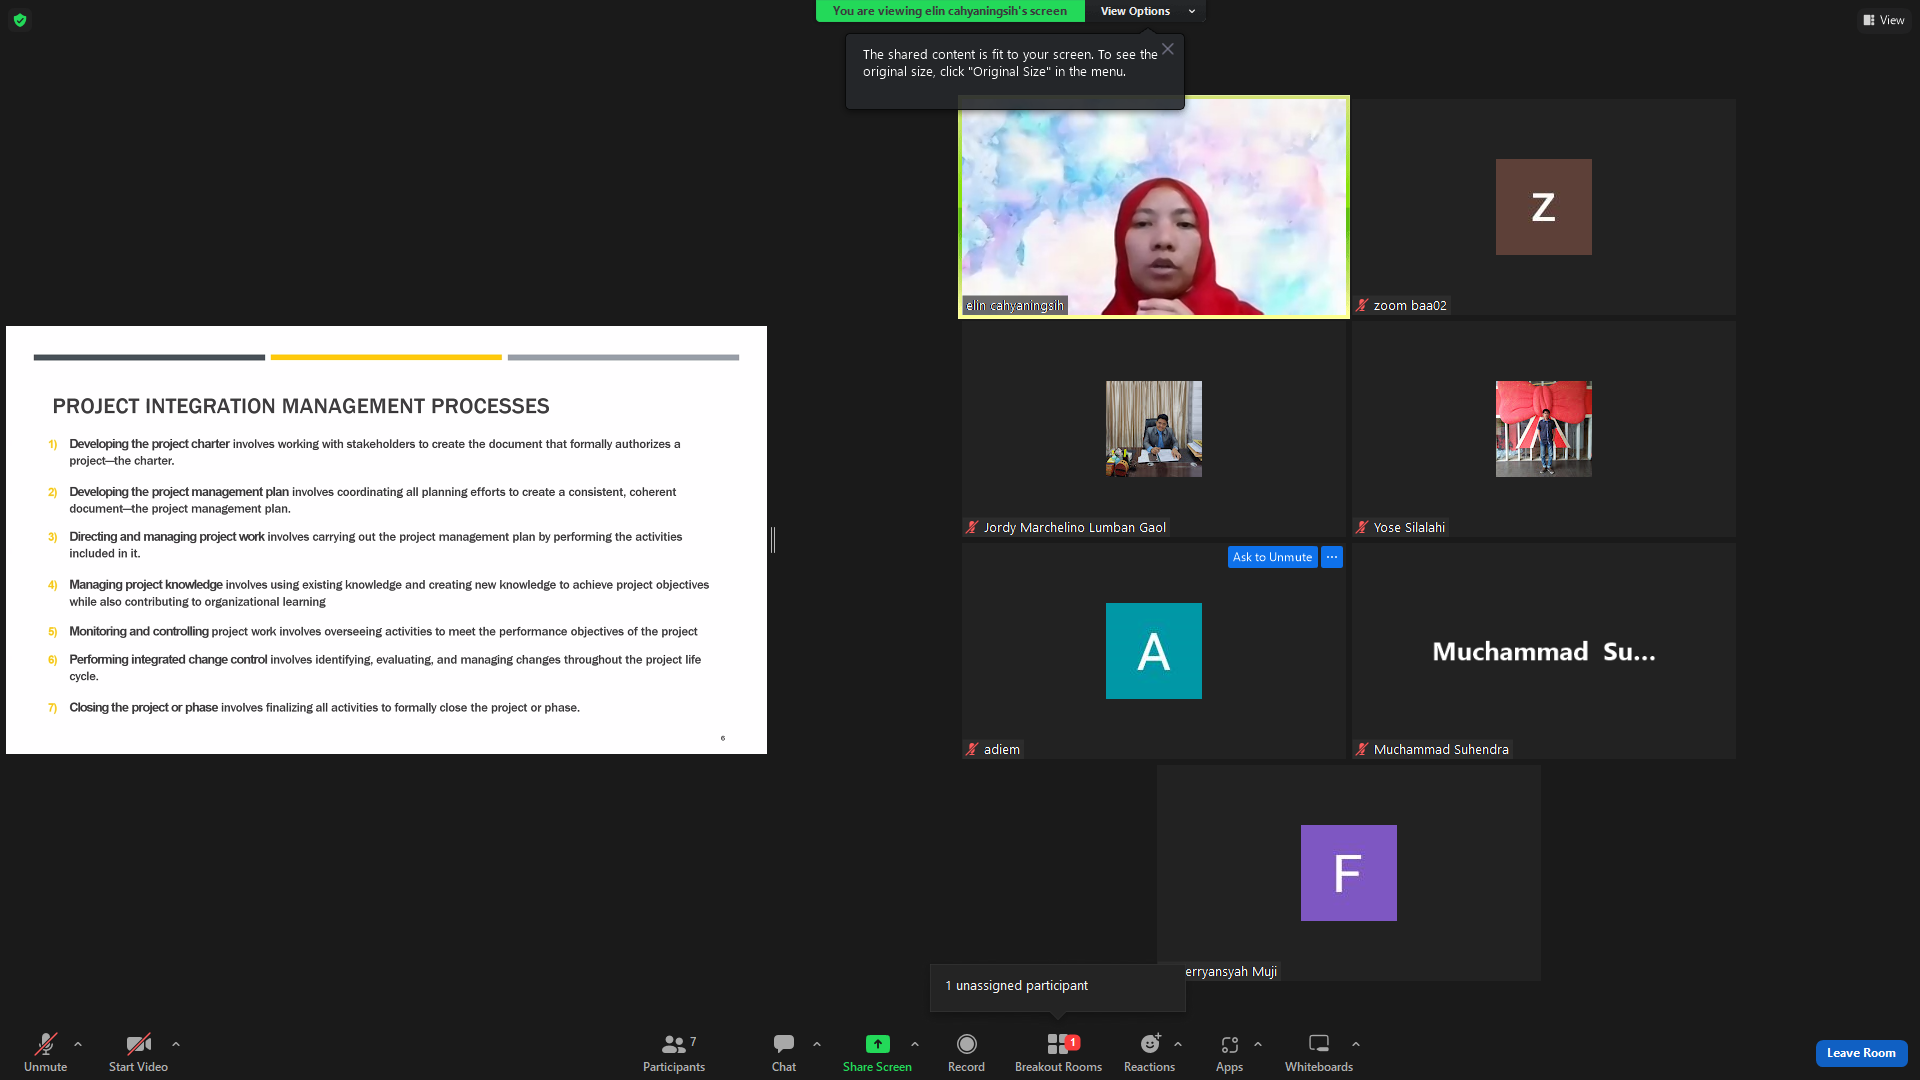The image size is (1920, 1080).
Task: Expand reactions options chevron
Action: pos(1178,1044)
